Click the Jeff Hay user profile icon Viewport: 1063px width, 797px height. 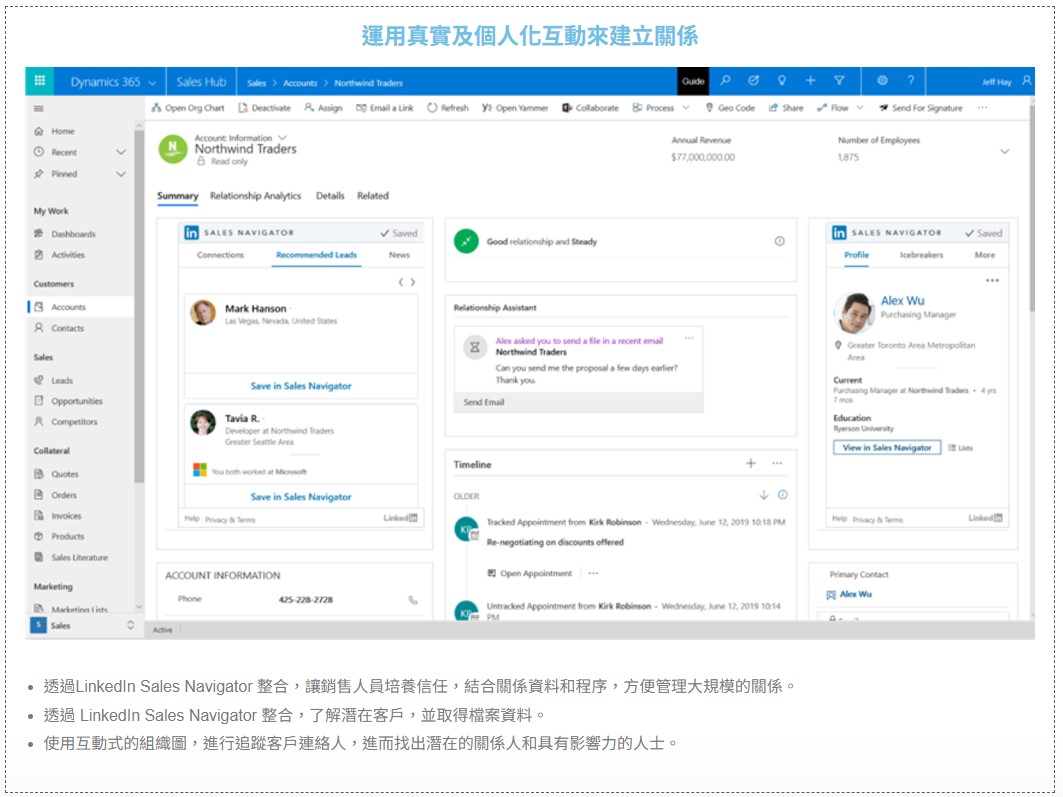(x=1026, y=81)
